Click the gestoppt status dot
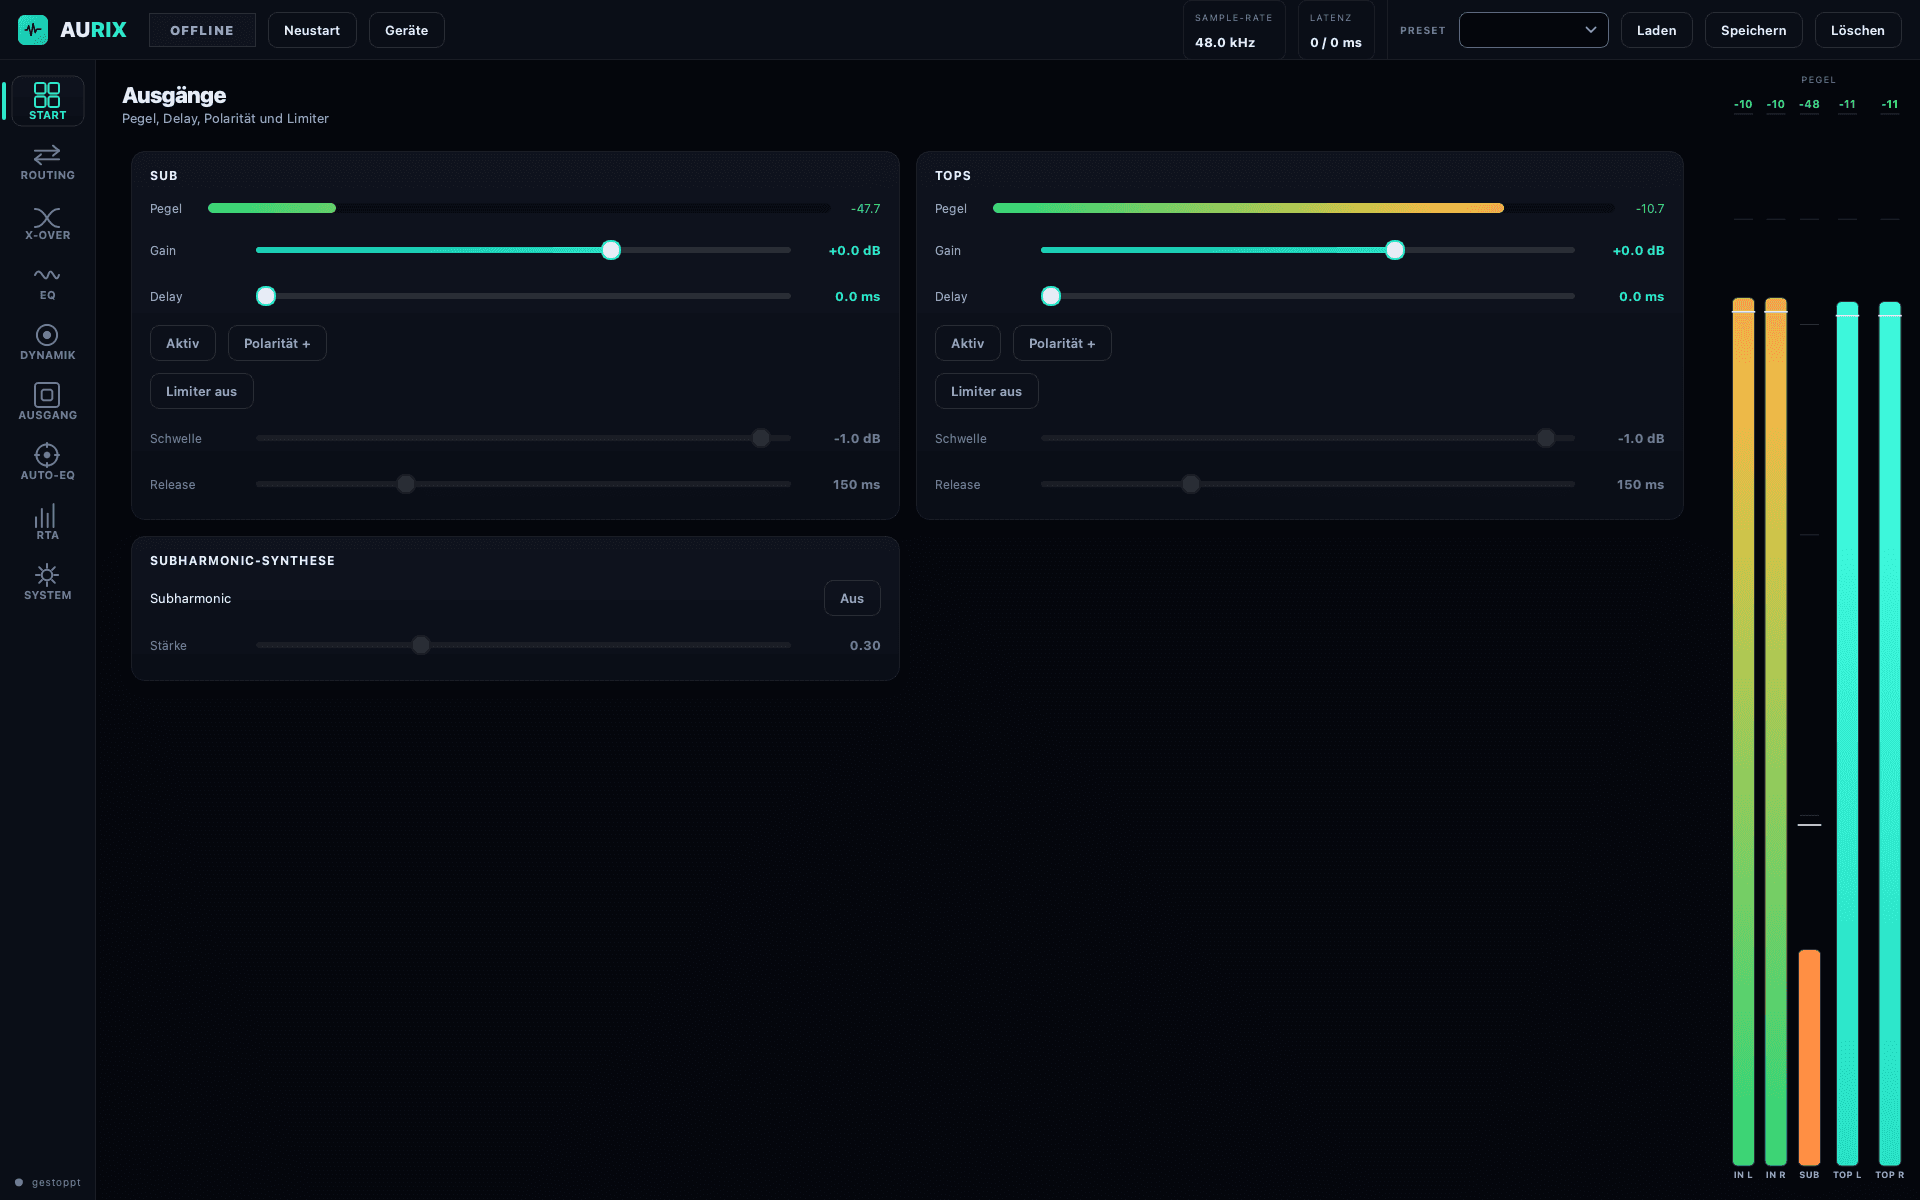The width and height of the screenshot is (1920, 1200). 19,1182
